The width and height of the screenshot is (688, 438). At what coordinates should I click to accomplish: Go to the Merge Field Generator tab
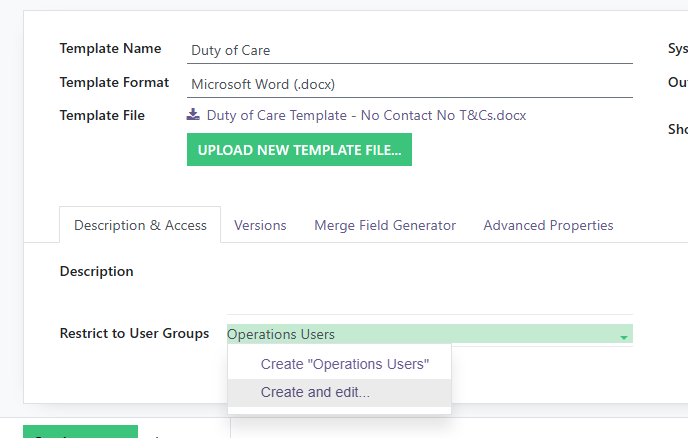coord(385,225)
